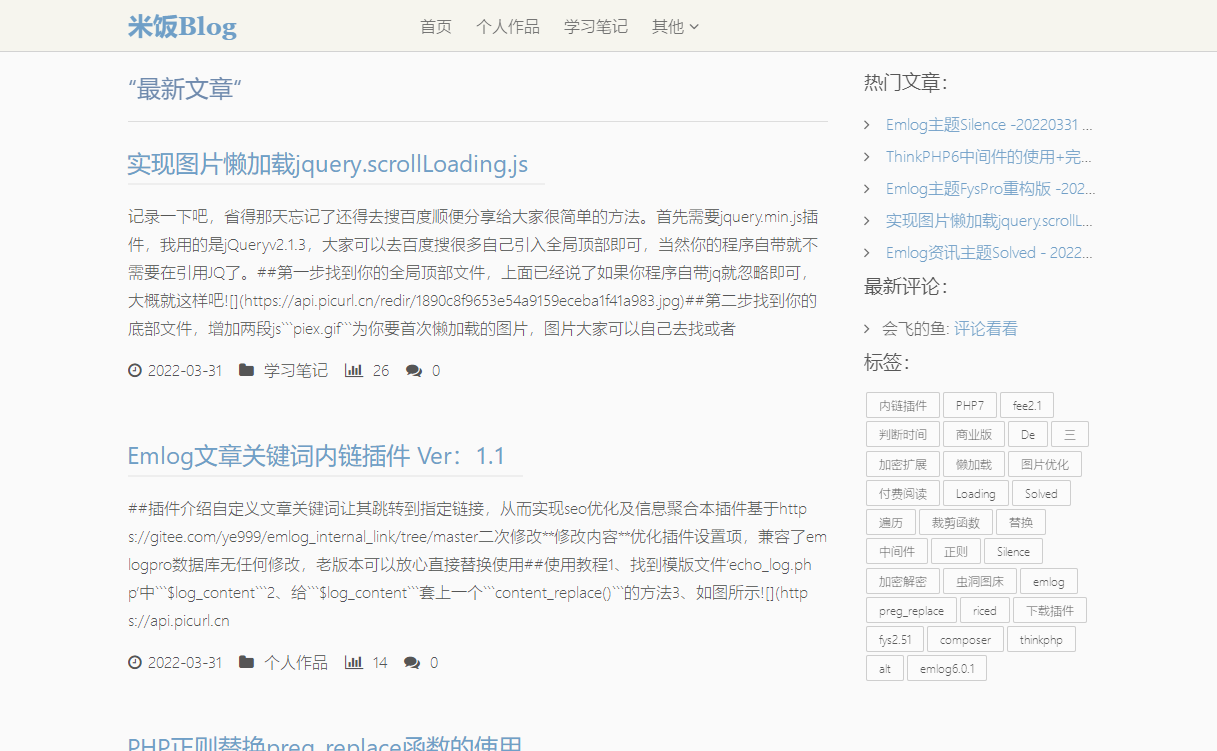This screenshot has height=751, width=1217.
Task: Open Emlog文章关键词内链插件 Ver：1.1 article
Action: (316, 456)
